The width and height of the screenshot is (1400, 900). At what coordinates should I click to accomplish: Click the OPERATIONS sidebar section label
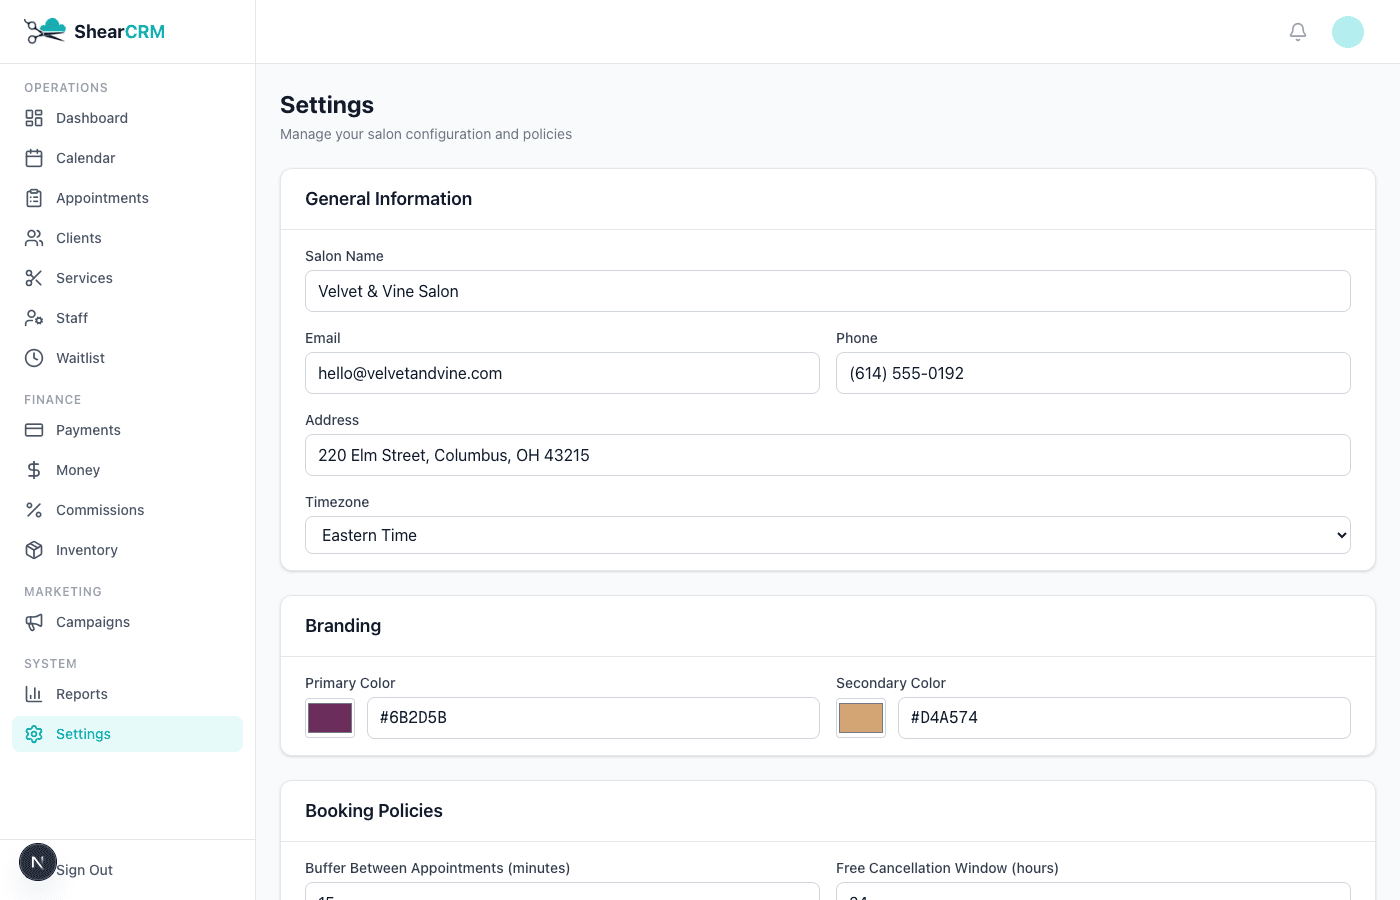[66, 88]
